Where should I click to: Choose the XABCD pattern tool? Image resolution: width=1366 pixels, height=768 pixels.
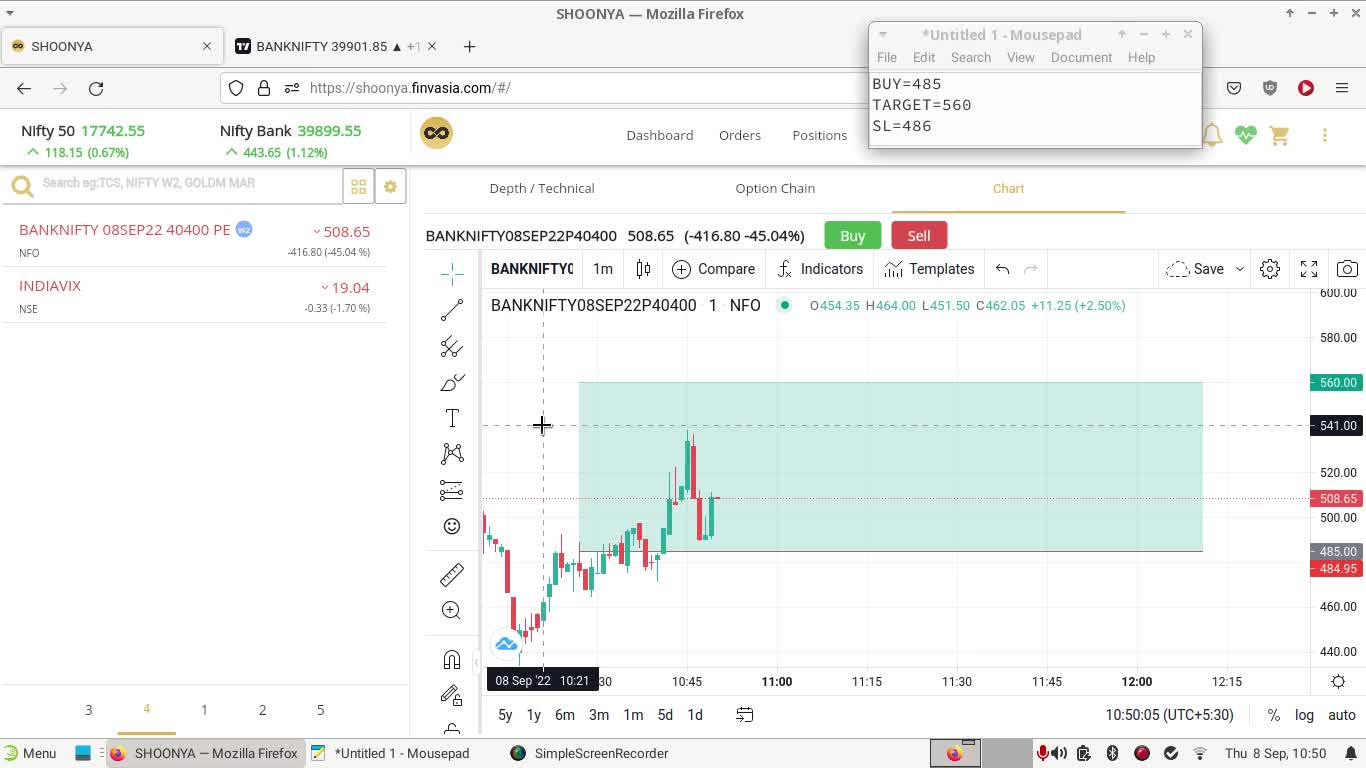coord(452,454)
